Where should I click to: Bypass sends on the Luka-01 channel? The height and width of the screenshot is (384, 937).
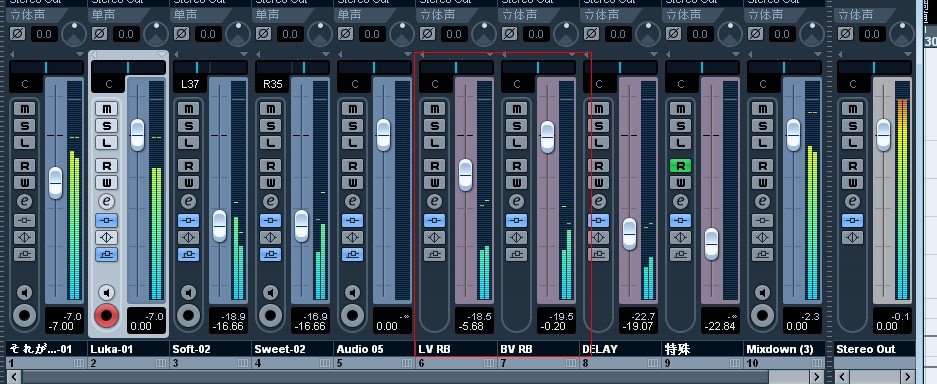(x=106, y=254)
